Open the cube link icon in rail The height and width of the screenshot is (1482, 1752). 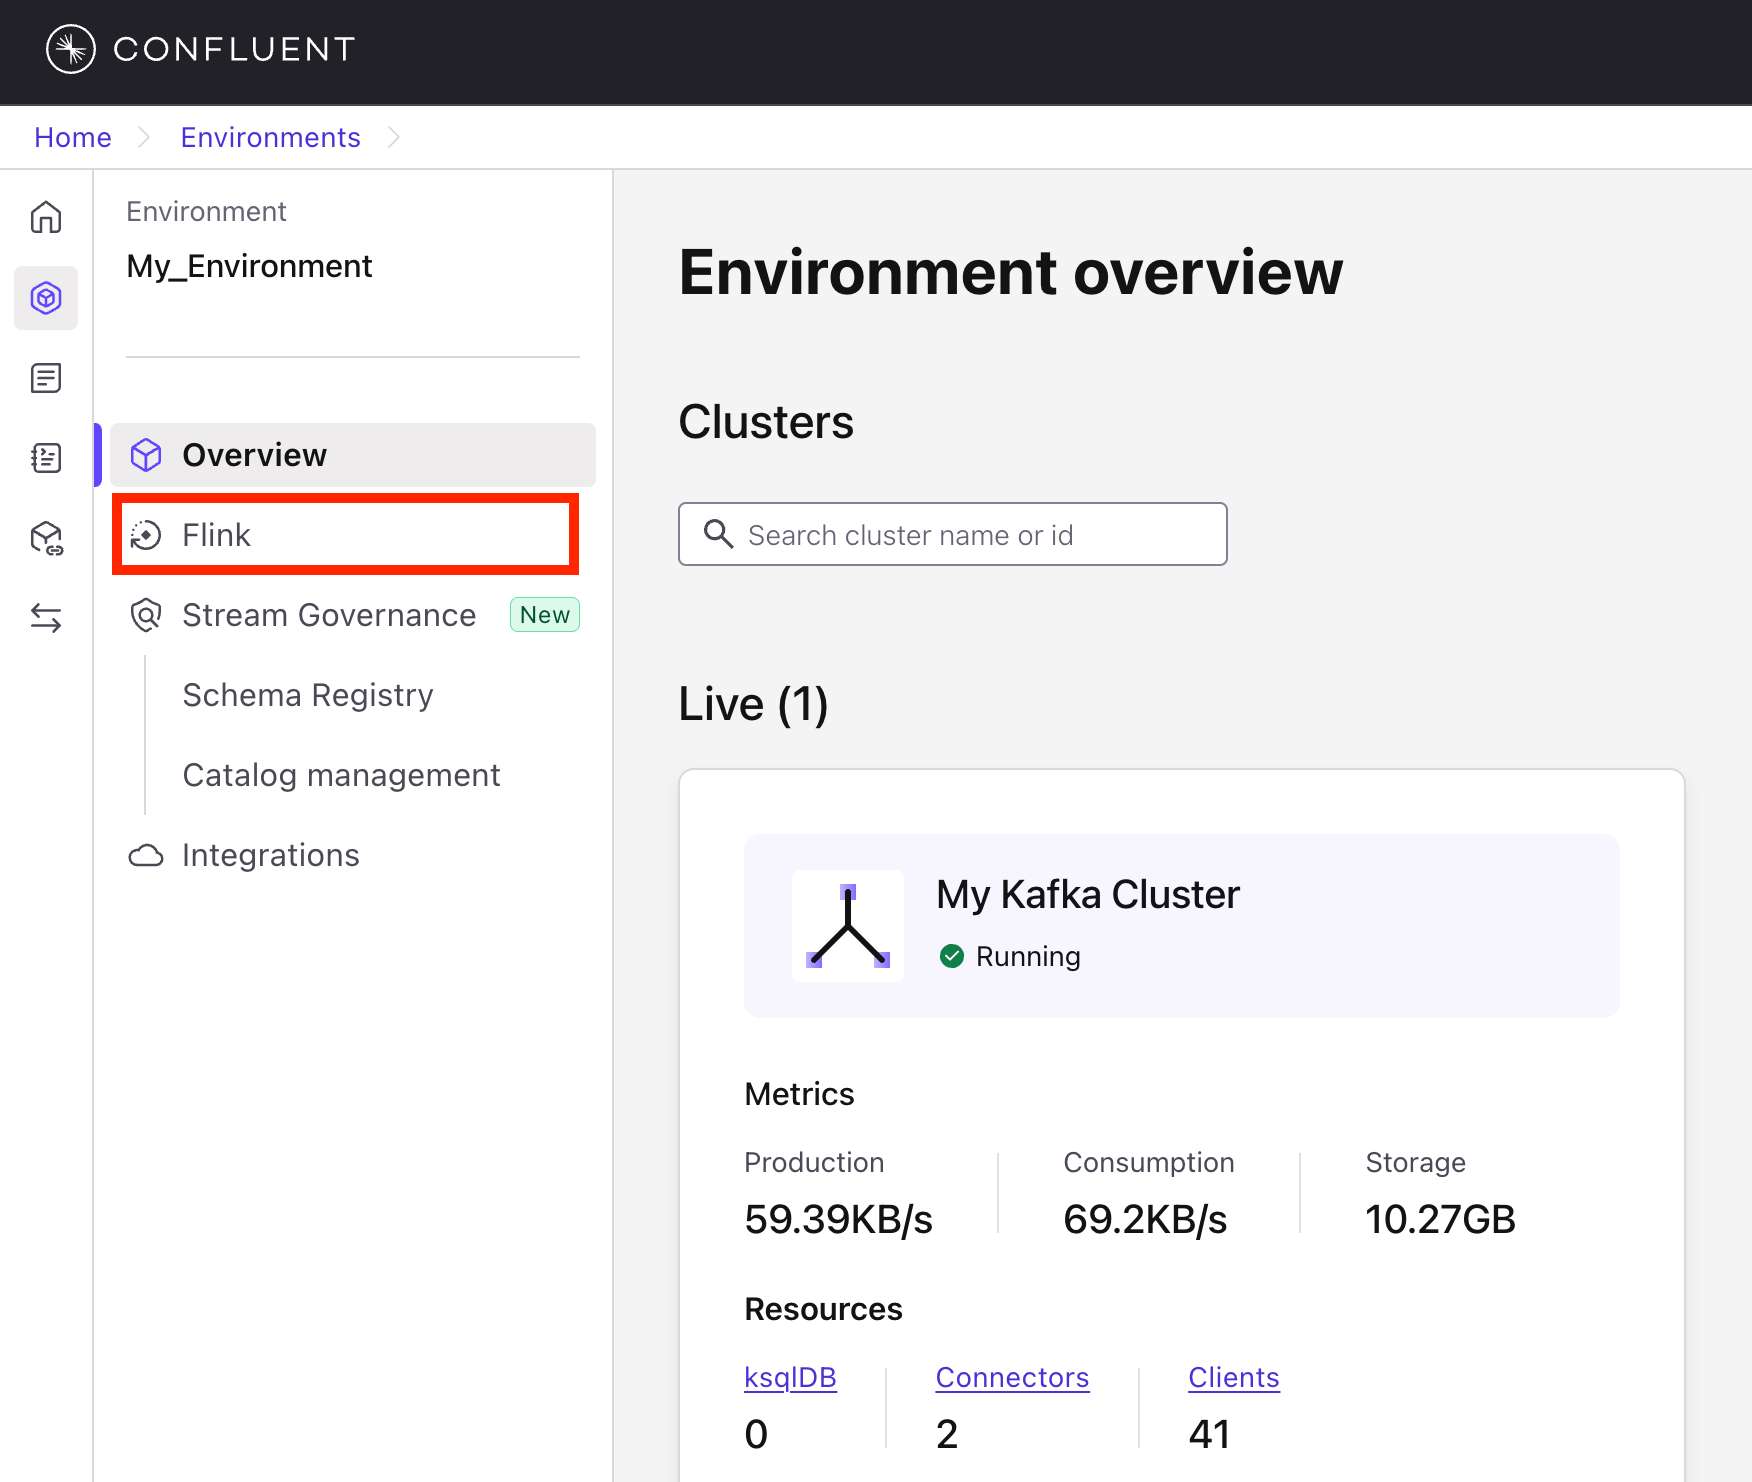(x=46, y=538)
